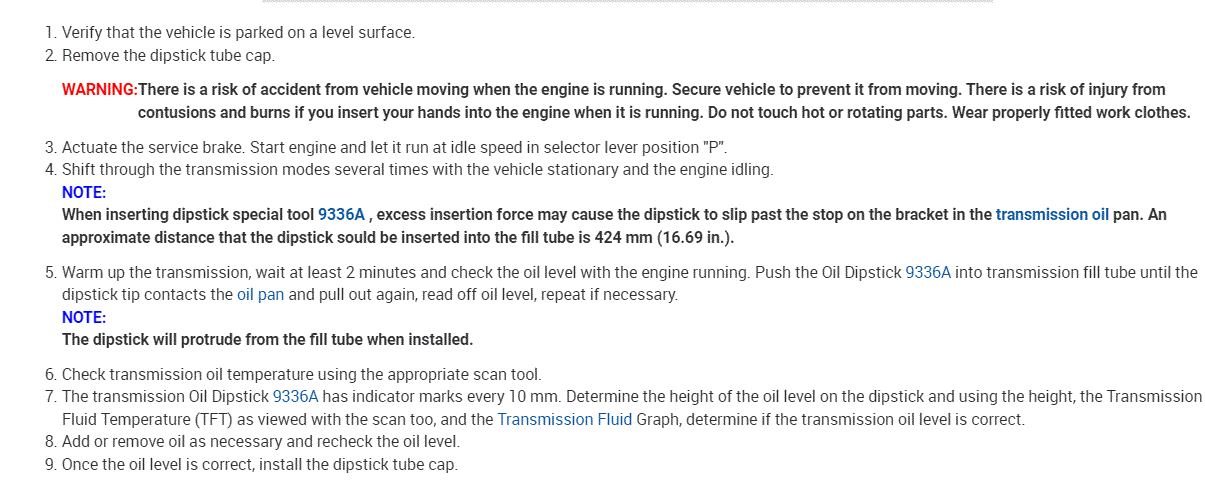This screenshot has width=1205, height=498.
Task: Click step 2 "Remove the dipstick tube cap"
Action: (168, 55)
